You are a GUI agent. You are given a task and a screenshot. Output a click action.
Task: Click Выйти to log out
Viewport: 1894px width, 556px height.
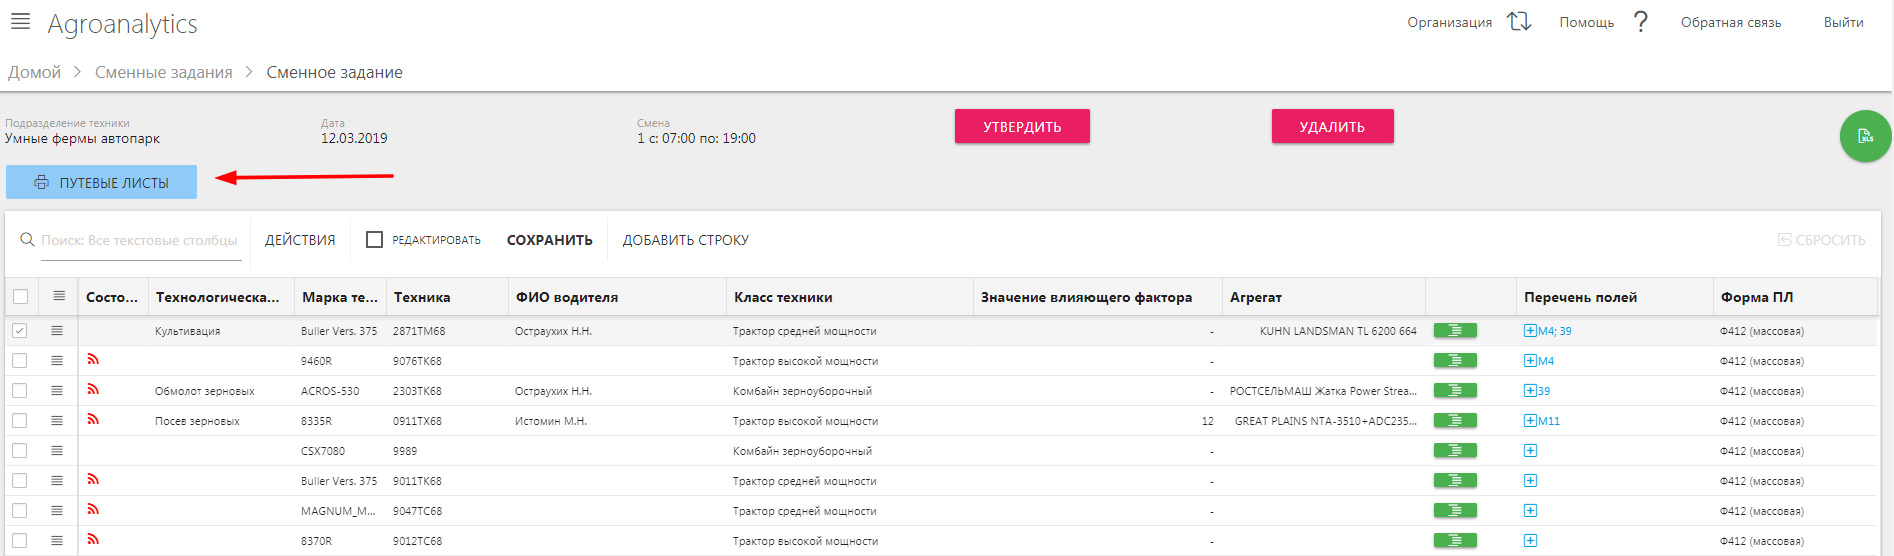click(x=1843, y=22)
